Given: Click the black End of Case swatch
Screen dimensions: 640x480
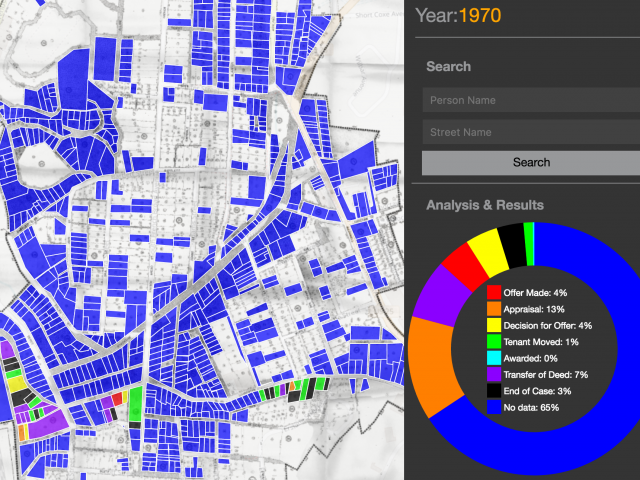Looking at the screenshot, I should click(x=494, y=391).
